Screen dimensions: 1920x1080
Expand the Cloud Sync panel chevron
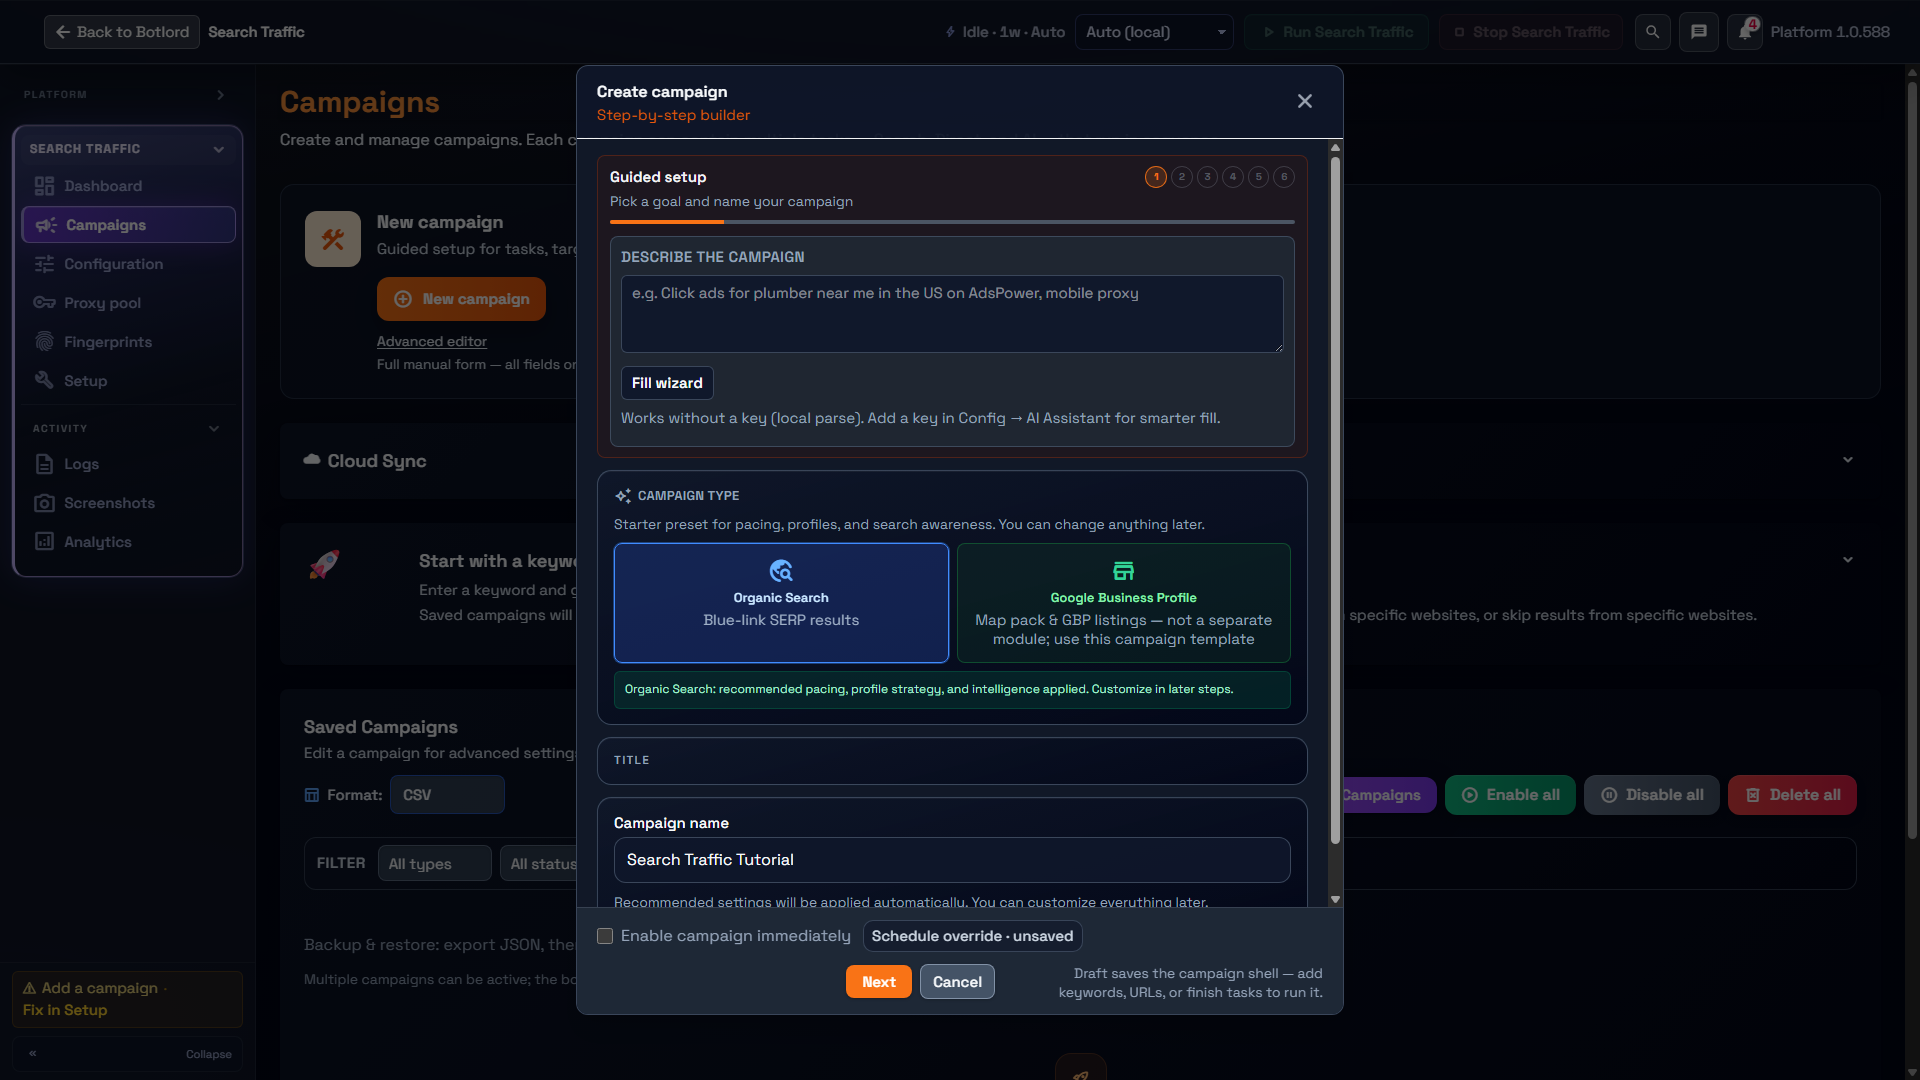[x=1848, y=460]
